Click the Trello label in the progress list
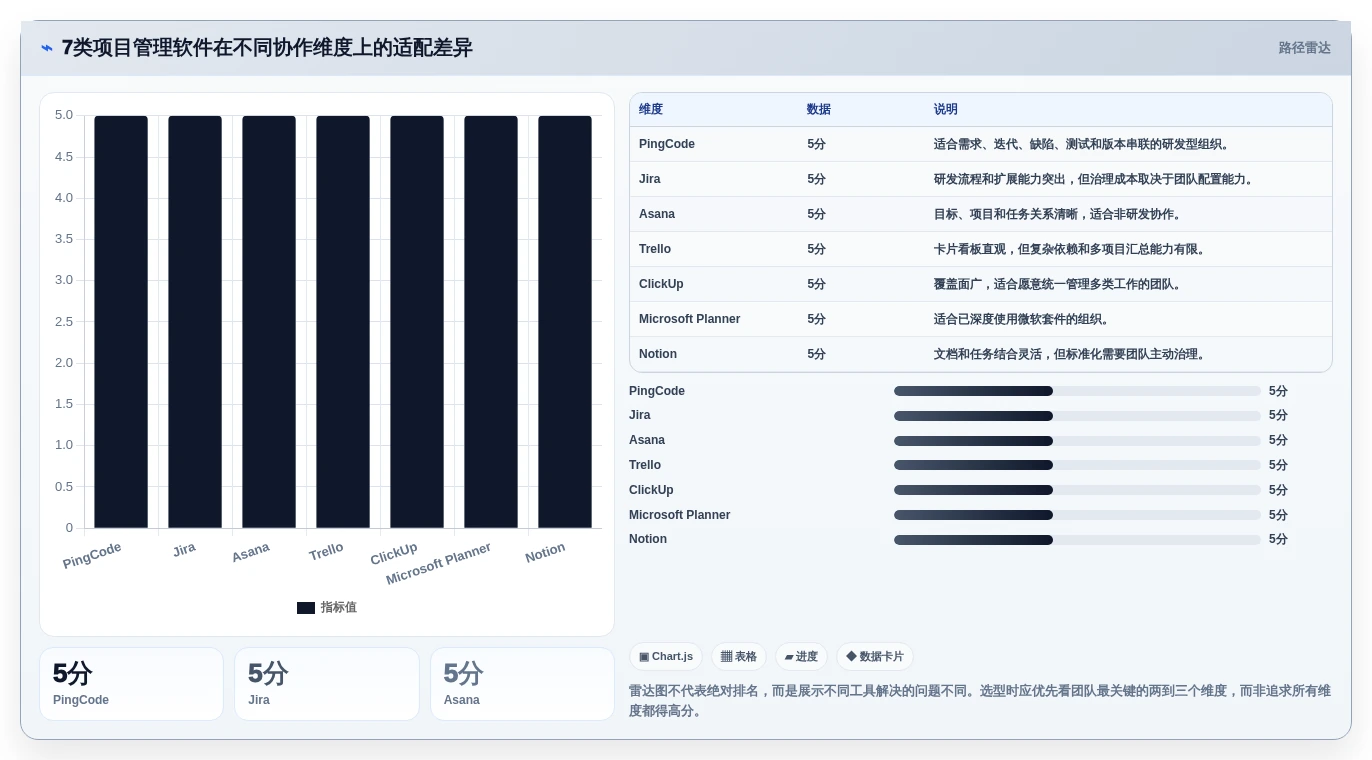The height and width of the screenshot is (760, 1372). tap(645, 465)
